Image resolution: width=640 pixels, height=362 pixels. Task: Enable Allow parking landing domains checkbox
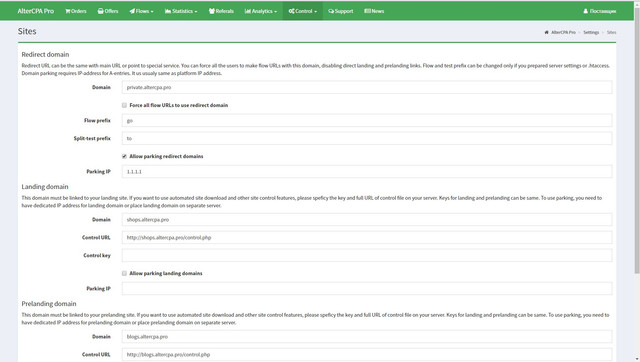coord(124,273)
